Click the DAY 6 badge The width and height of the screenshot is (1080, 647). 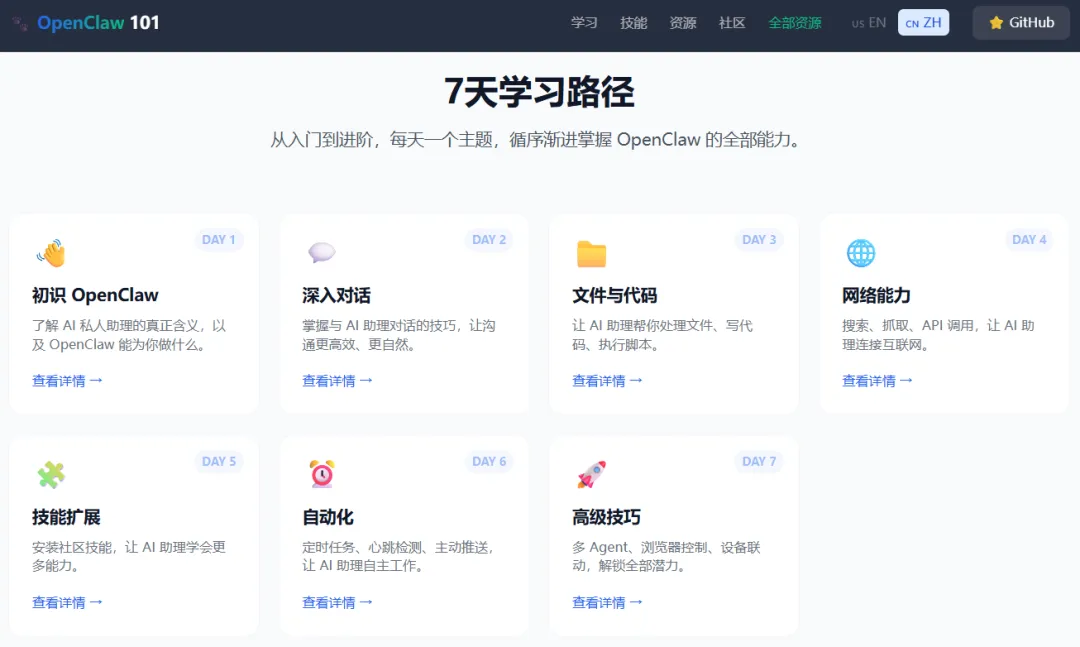click(489, 462)
